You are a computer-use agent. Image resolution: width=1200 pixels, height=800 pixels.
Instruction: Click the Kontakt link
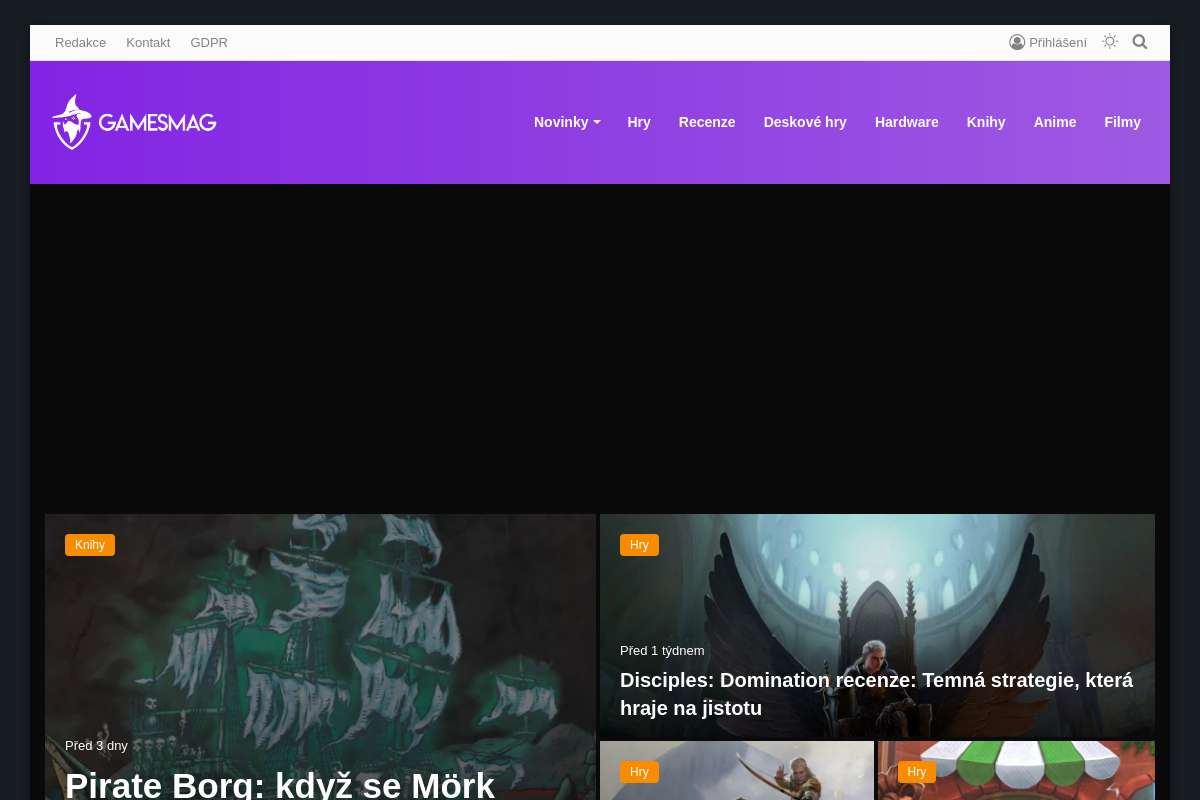(x=148, y=42)
